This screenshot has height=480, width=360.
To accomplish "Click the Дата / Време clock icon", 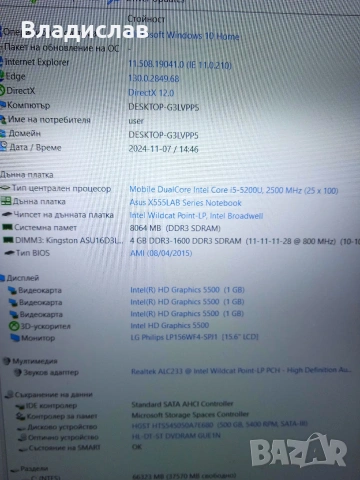I will point(3,146).
